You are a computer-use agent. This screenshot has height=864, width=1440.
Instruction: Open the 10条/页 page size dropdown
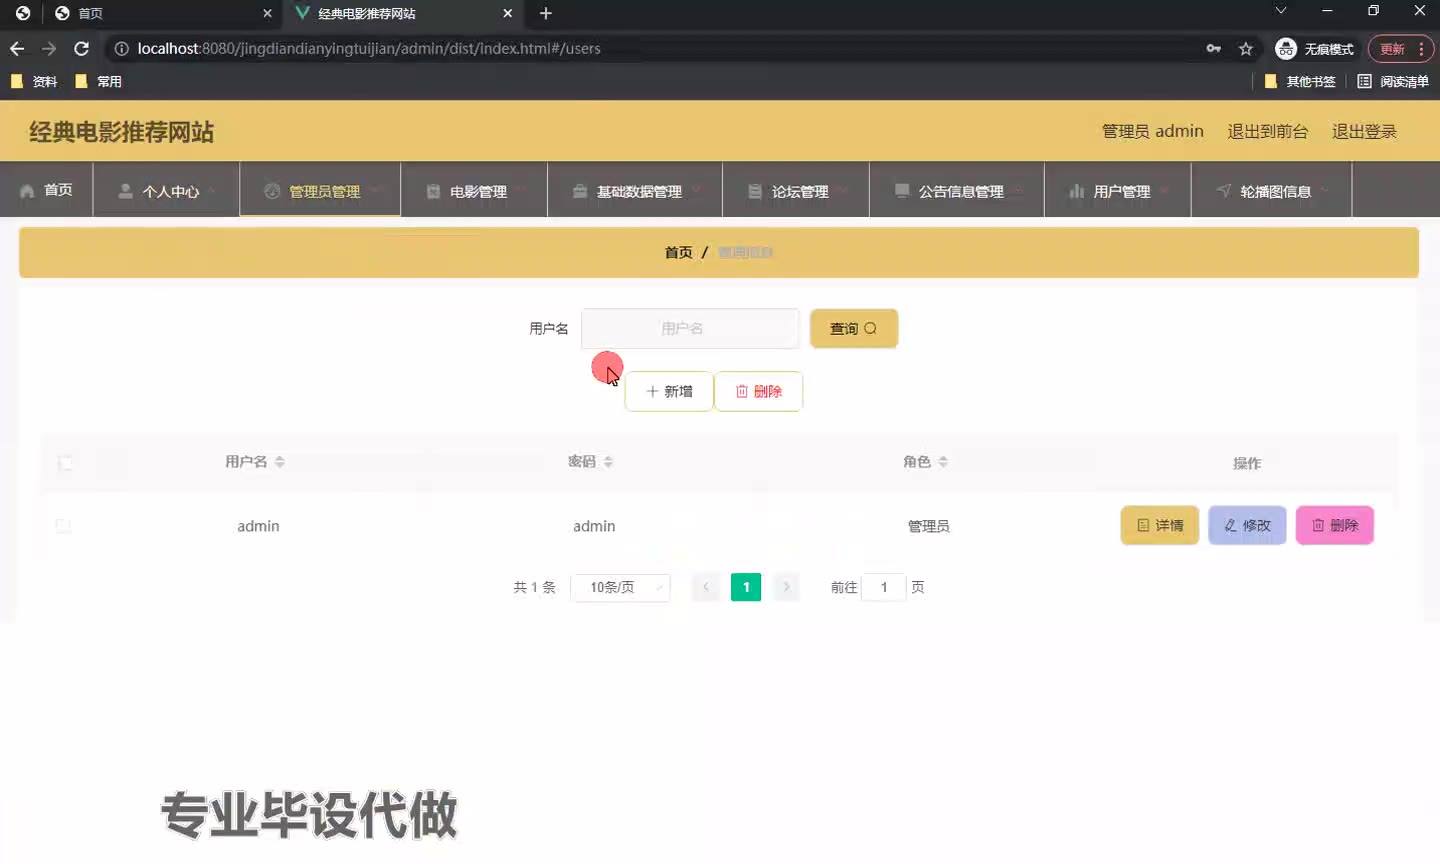[x=620, y=587]
